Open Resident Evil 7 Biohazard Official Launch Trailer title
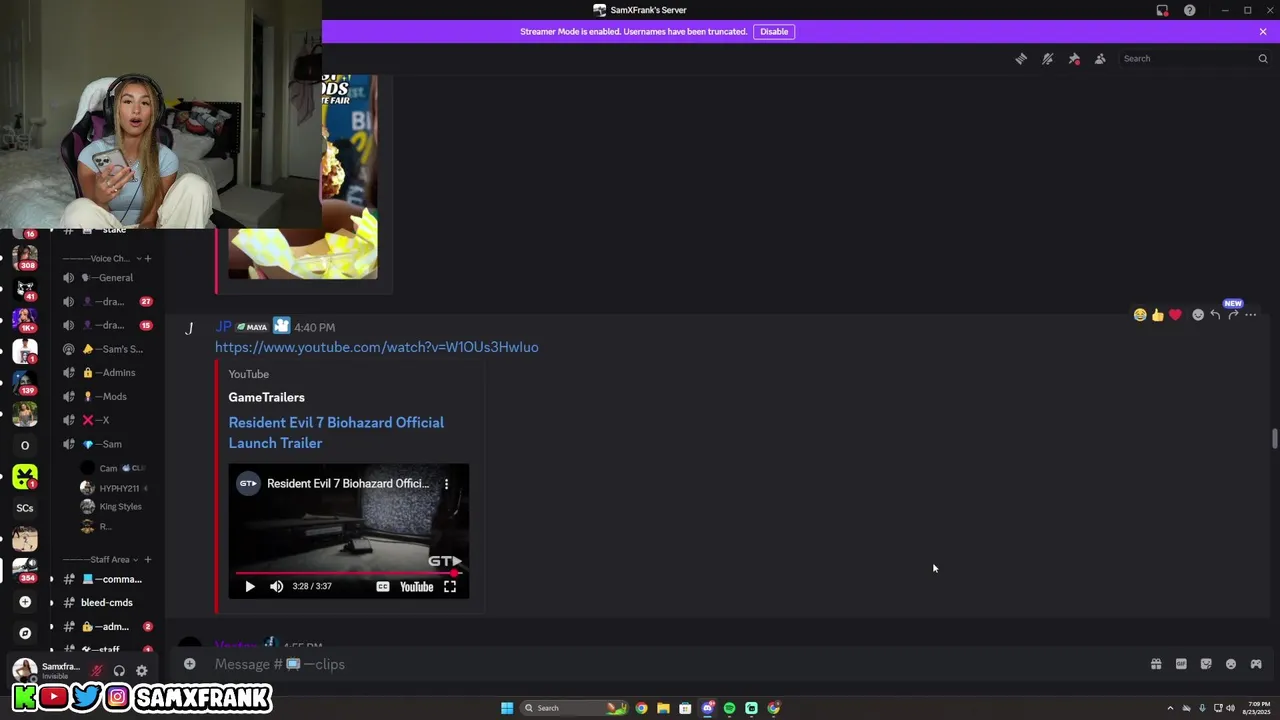Screen dimensions: 1280x720 (x=336, y=433)
